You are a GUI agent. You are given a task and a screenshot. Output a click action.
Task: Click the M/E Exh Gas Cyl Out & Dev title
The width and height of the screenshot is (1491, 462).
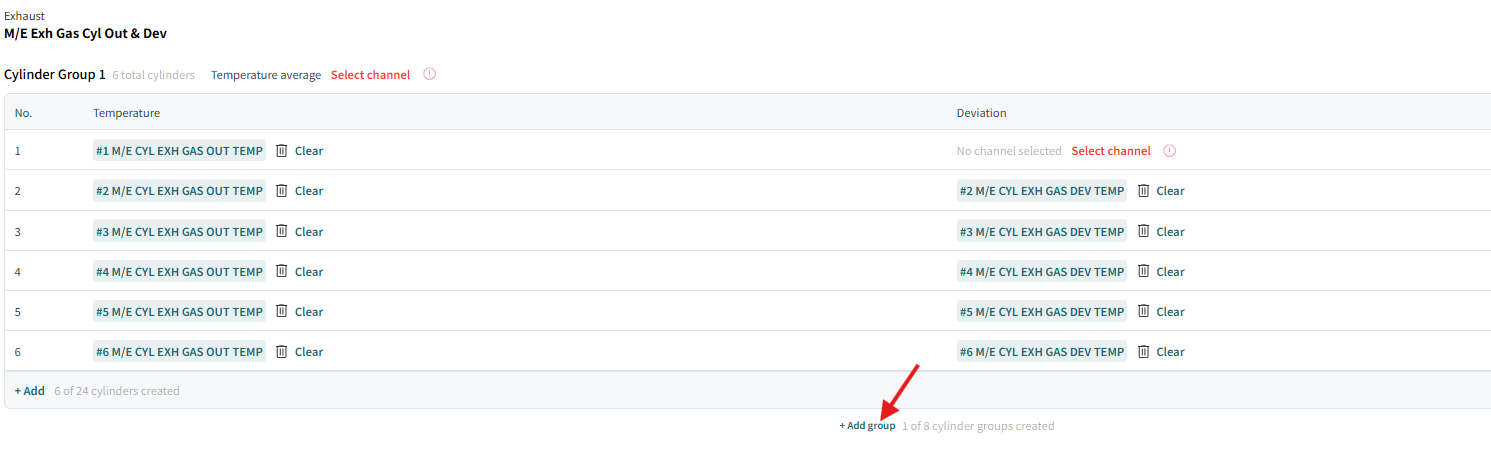point(85,33)
